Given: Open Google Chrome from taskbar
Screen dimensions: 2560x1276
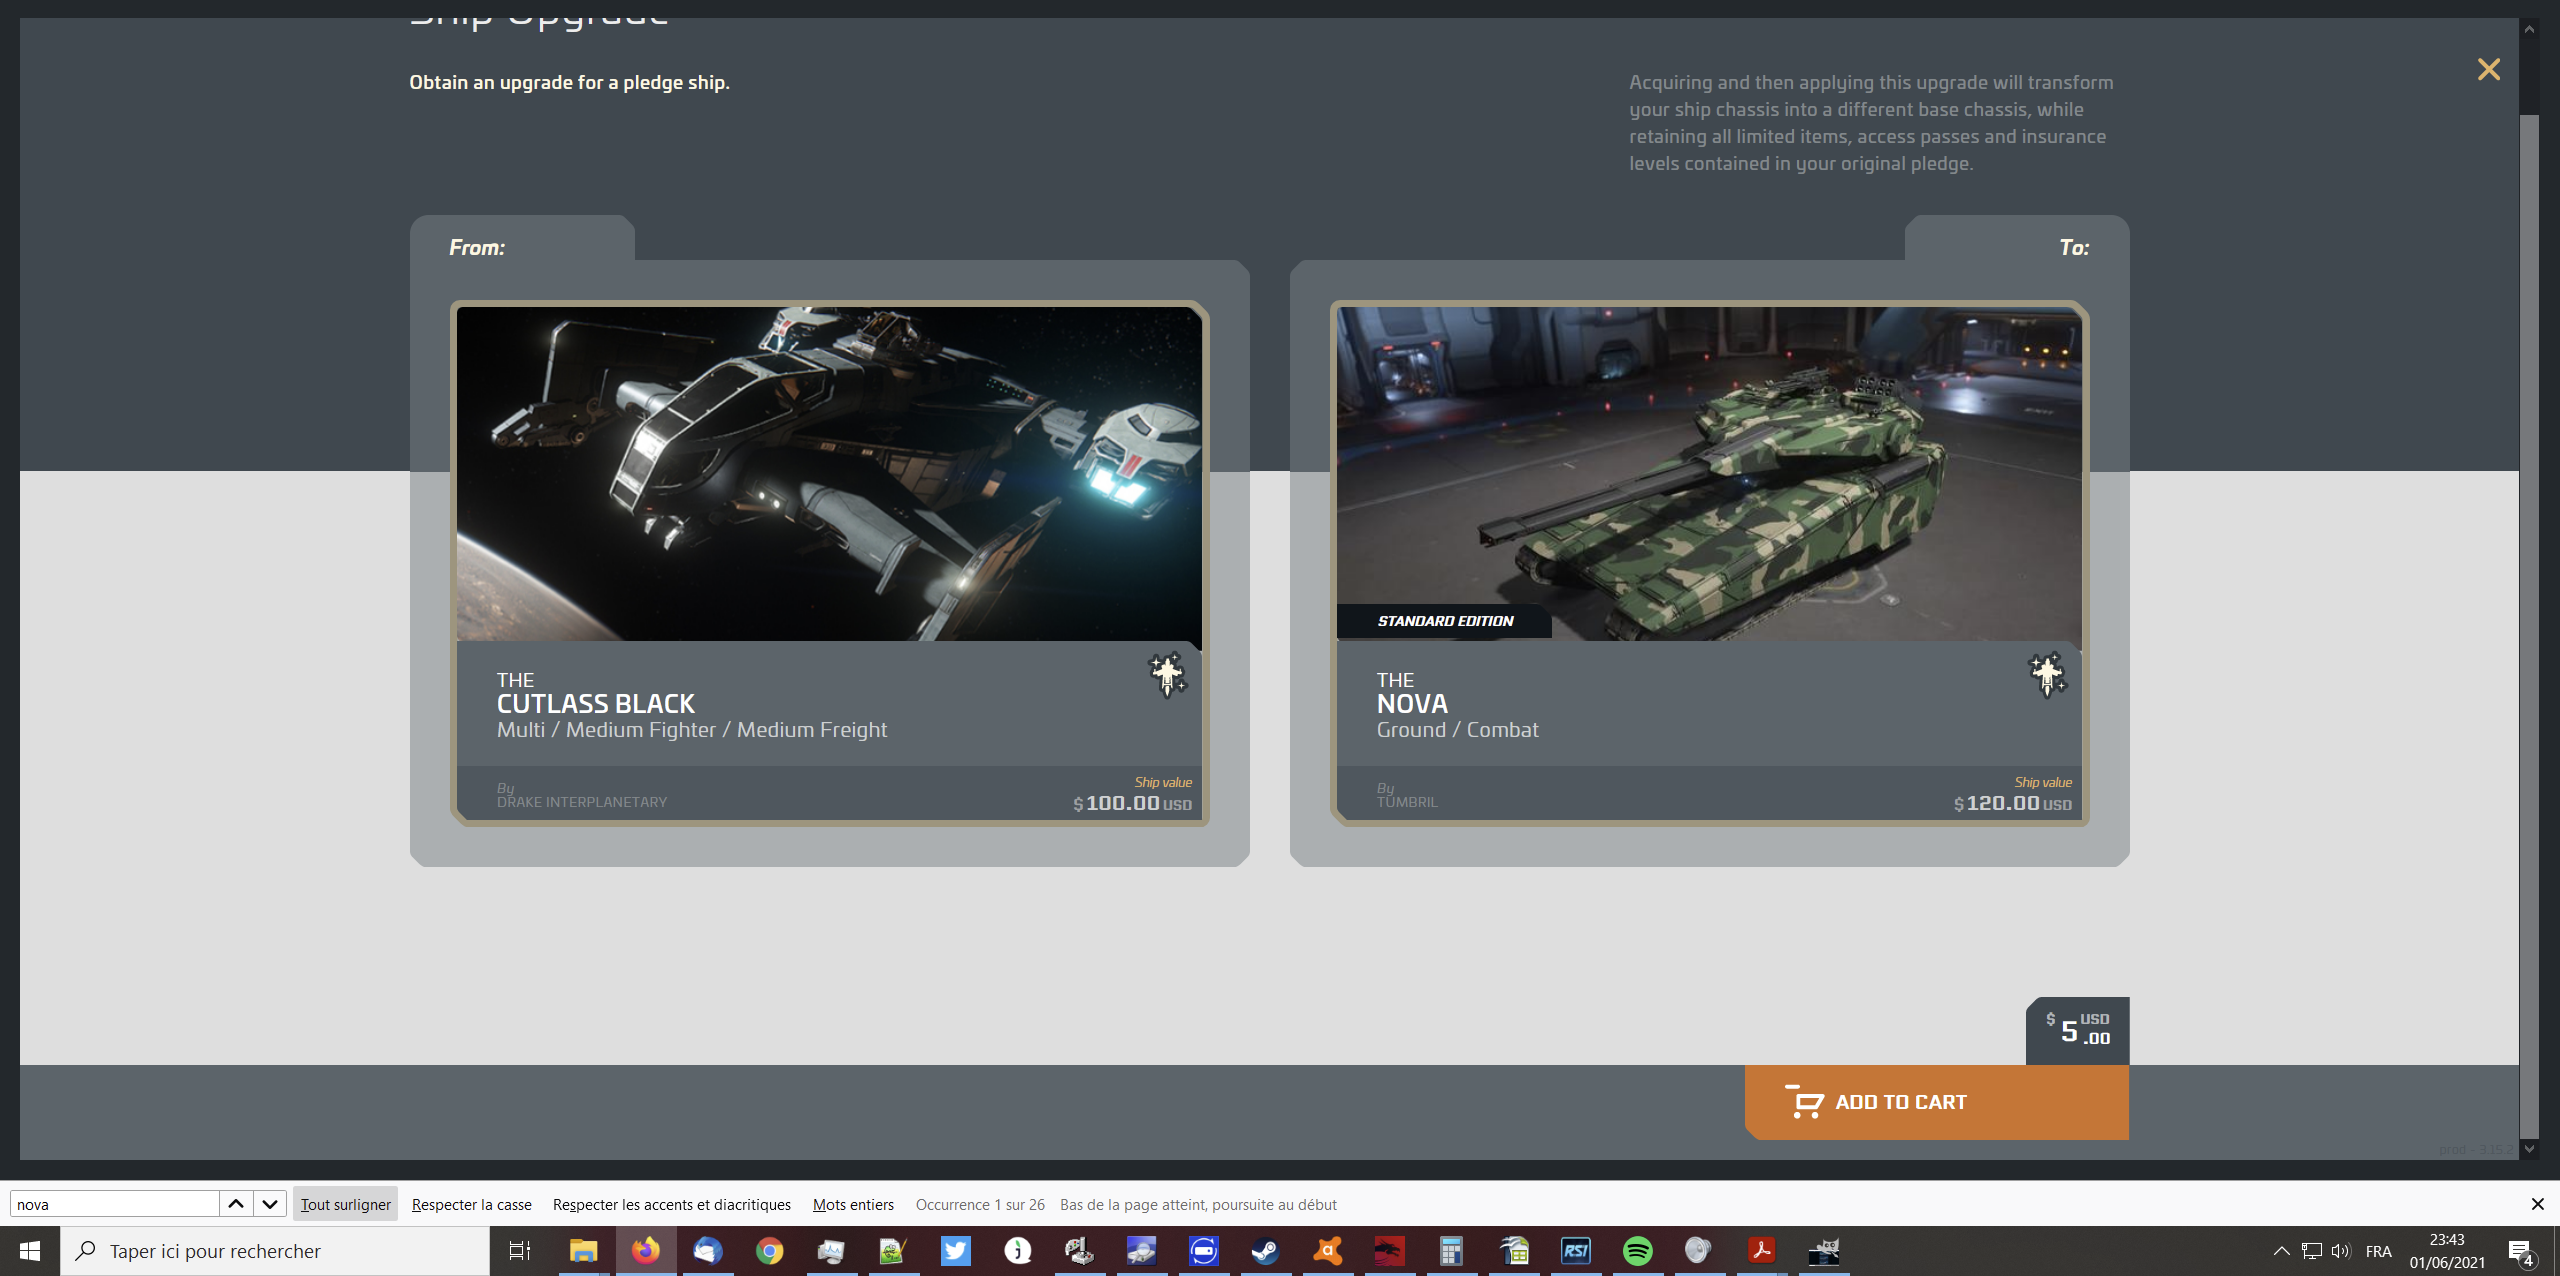Looking at the screenshot, I should tap(769, 1251).
